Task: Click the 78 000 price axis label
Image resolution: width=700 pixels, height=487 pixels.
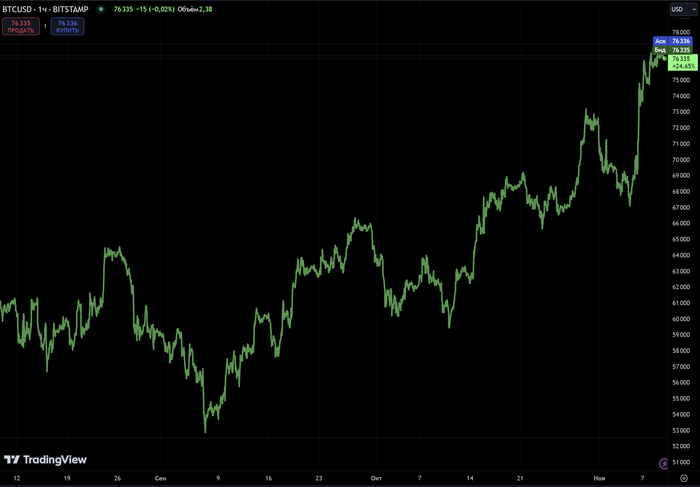Action: coord(681,32)
